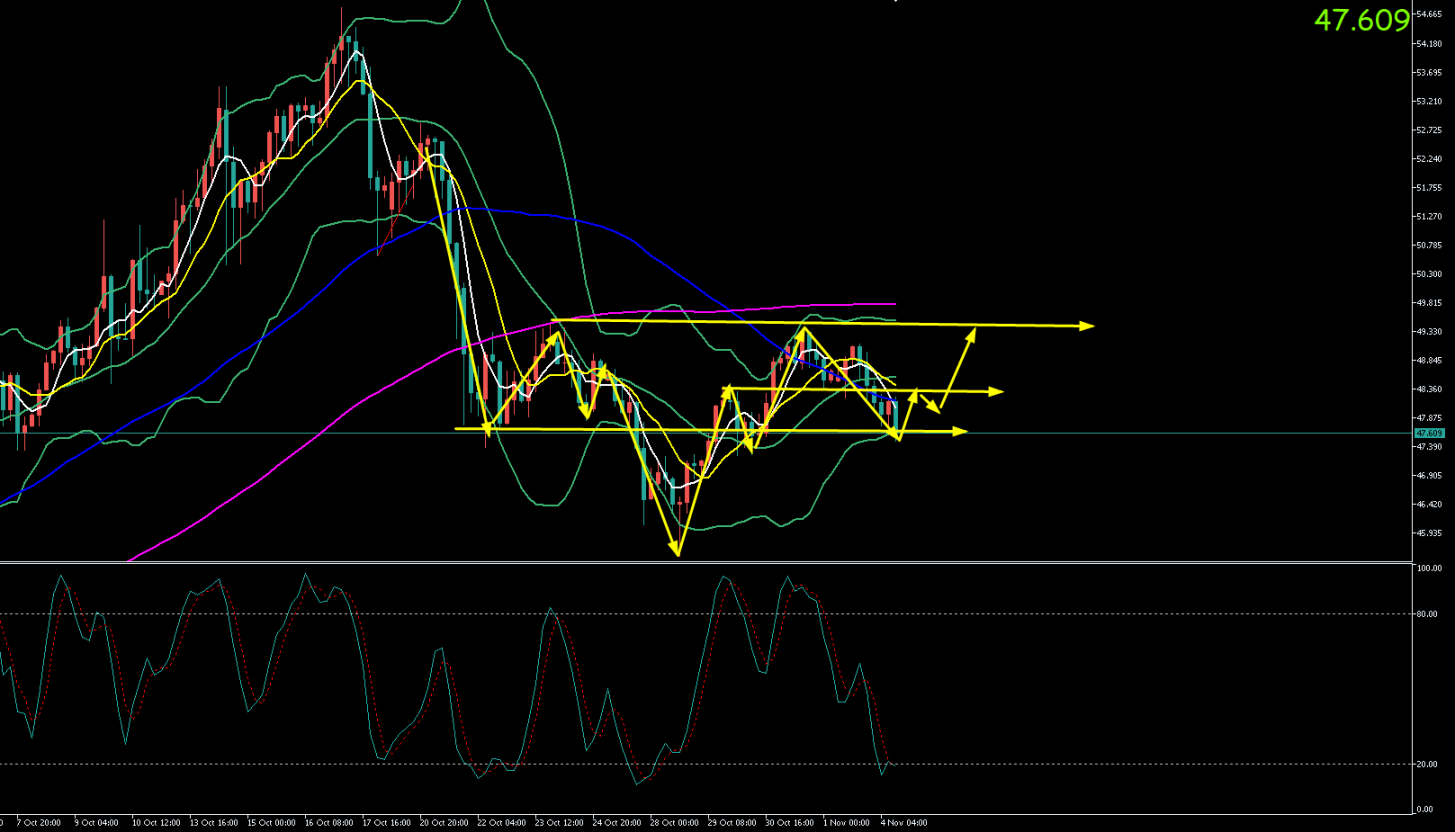1455x832 pixels.
Task: Select the 17 Oct 16:00 time label
Action: click(x=386, y=822)
